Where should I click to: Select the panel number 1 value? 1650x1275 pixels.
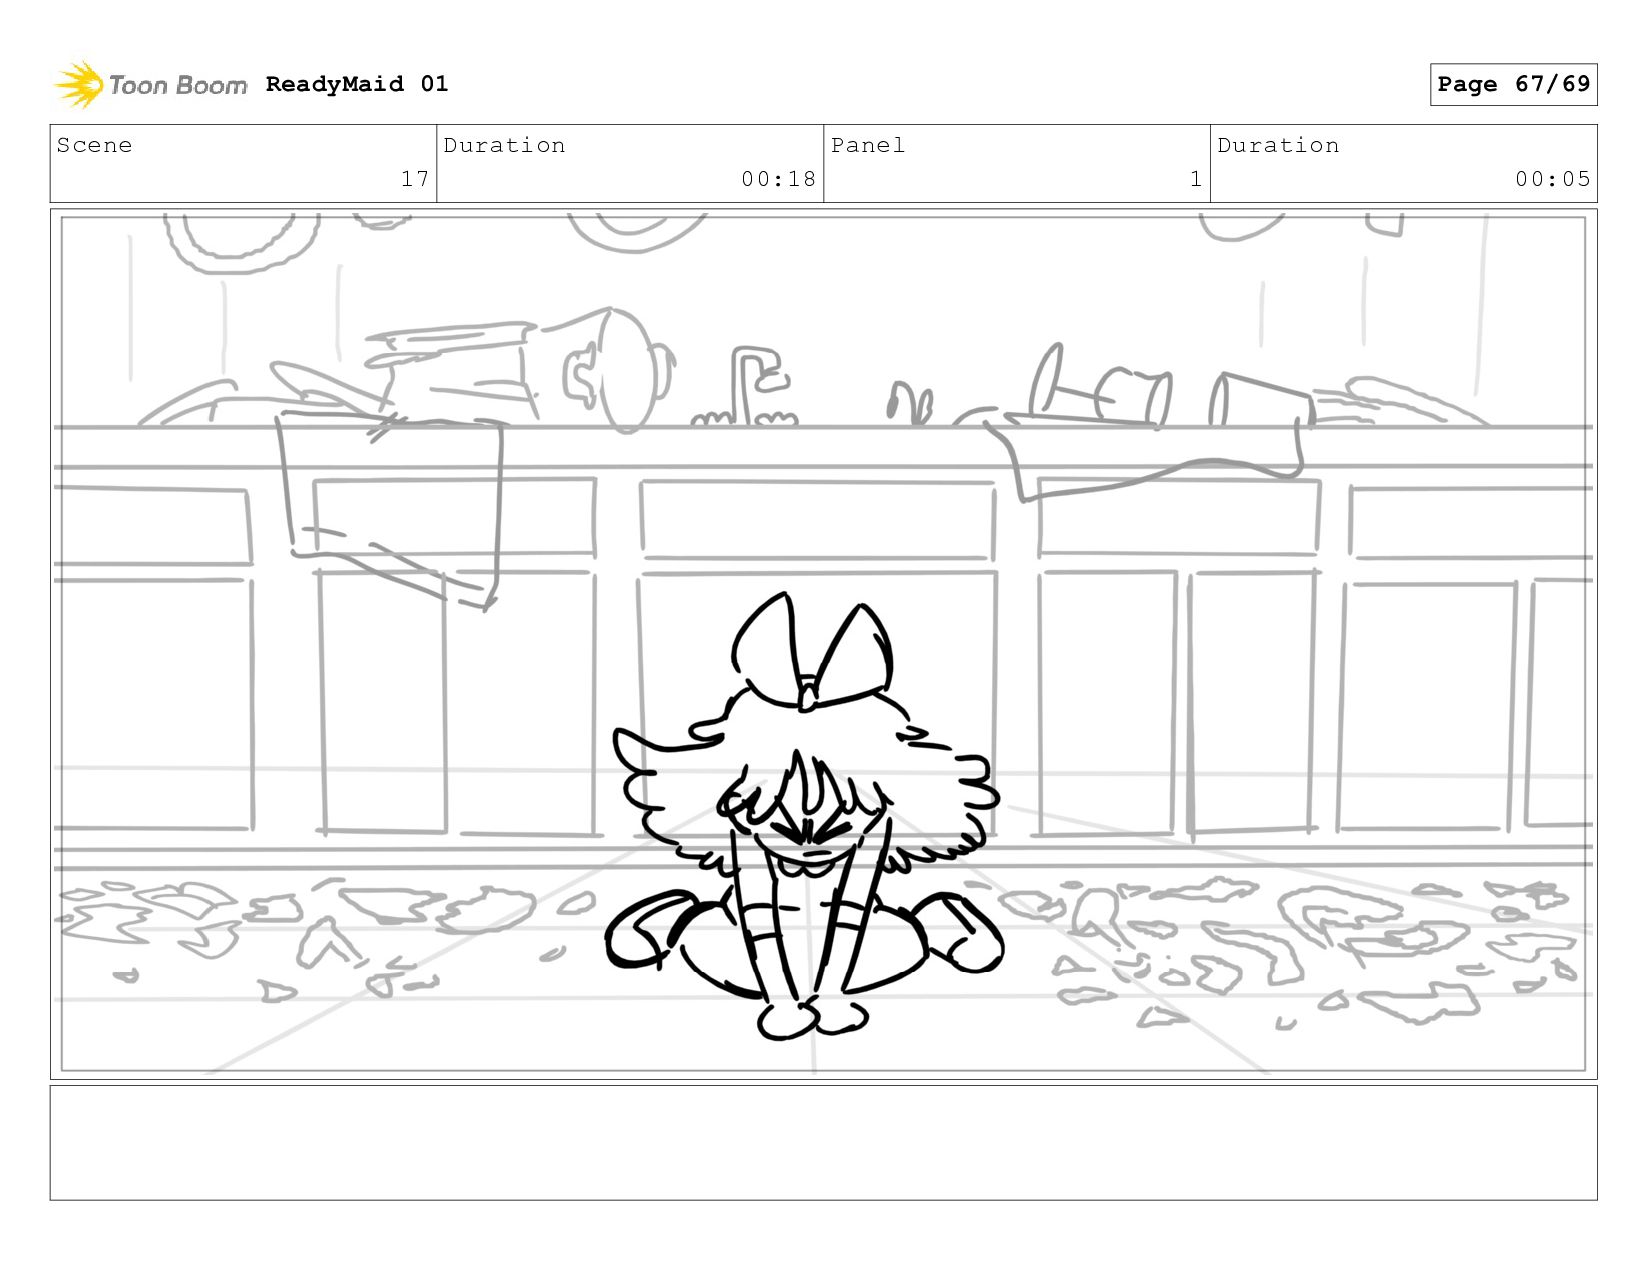click(1195, 179)
